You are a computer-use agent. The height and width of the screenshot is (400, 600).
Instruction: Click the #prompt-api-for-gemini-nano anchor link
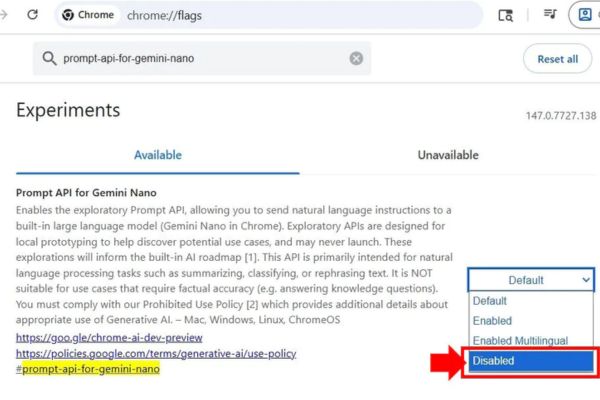click(x=88, y=369)
